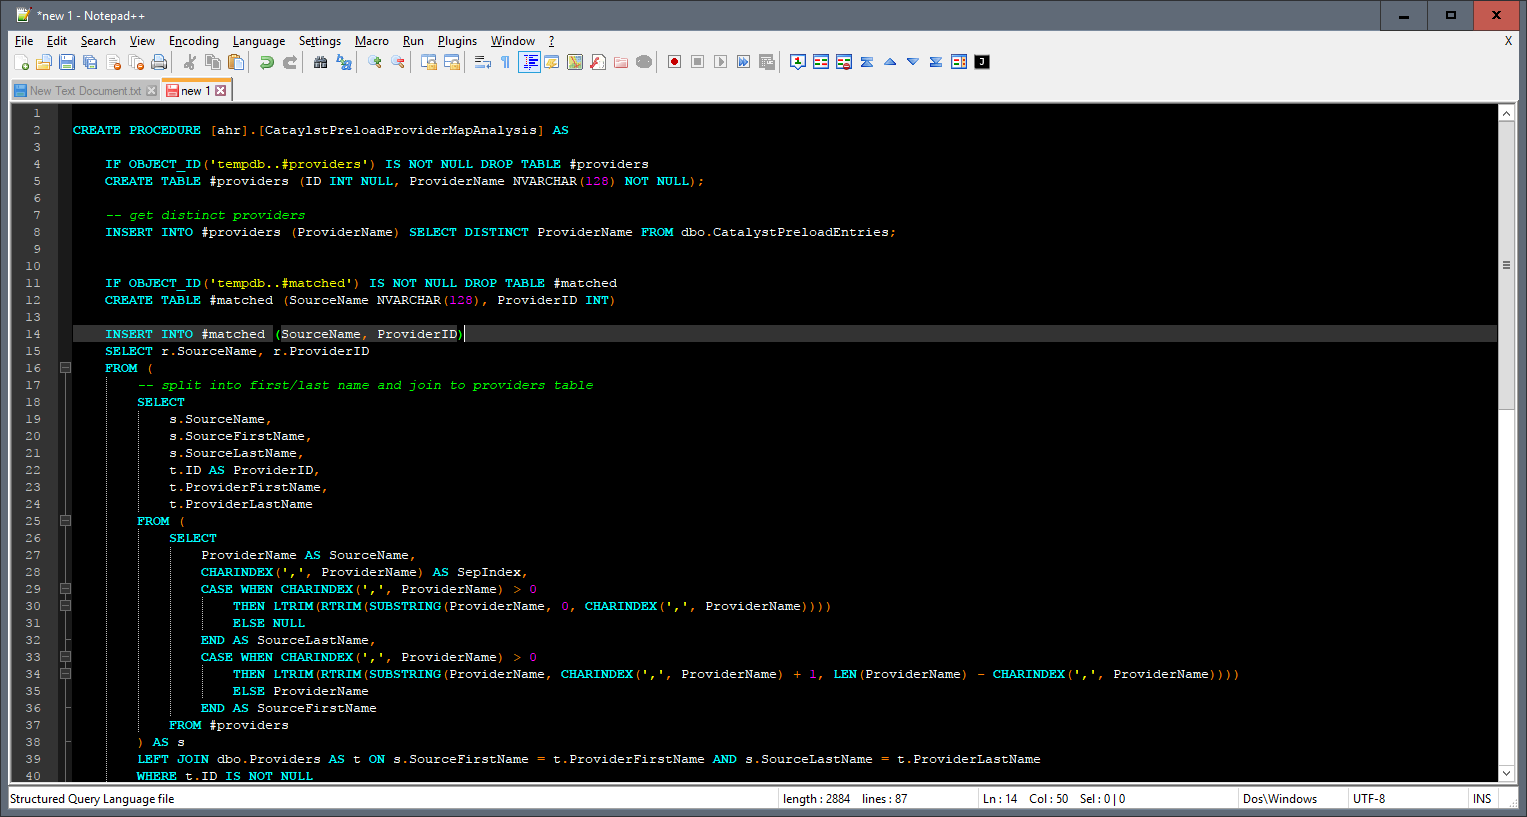This screenshot has height=817, width=1527.
Task: Open the File menu
Action: (24, 41)
